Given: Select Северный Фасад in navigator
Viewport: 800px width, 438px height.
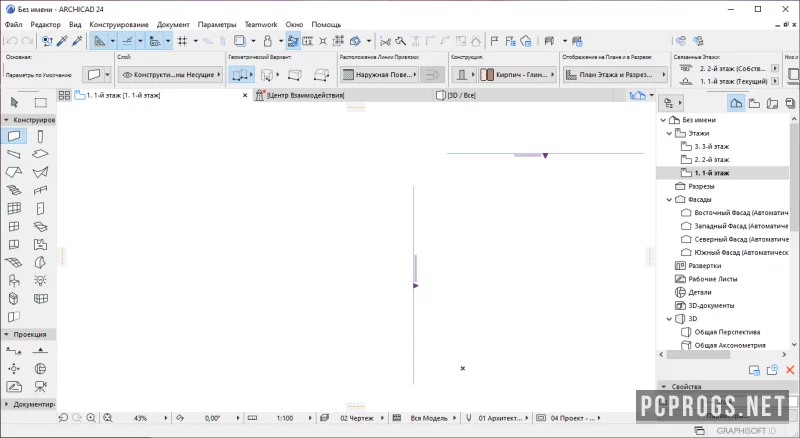Looking at the screenshot, I should tap(741, 239).
